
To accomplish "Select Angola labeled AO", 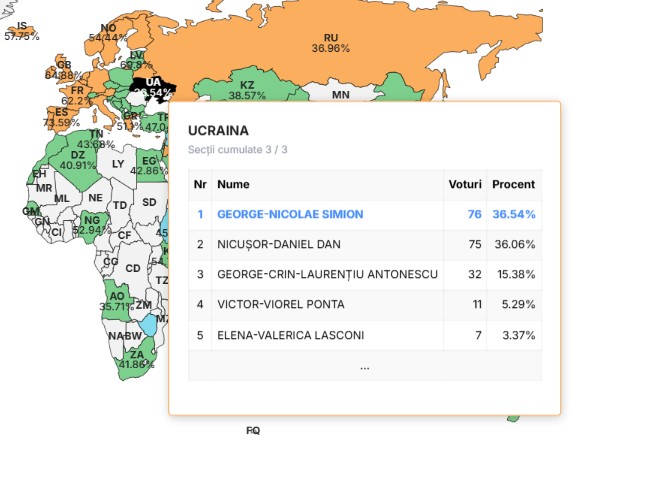I will (x=117, y=301).
